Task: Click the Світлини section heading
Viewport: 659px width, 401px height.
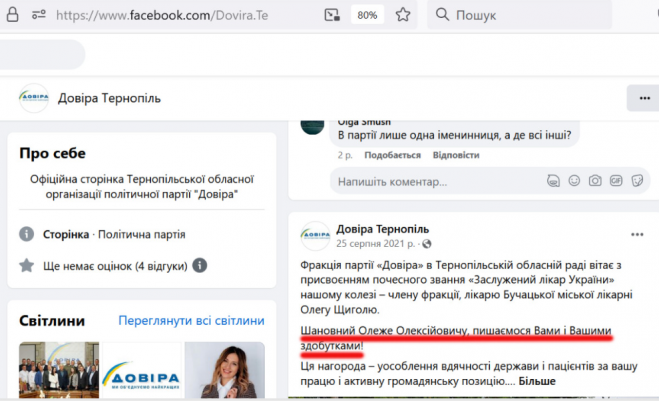Action: pos(52,321)
